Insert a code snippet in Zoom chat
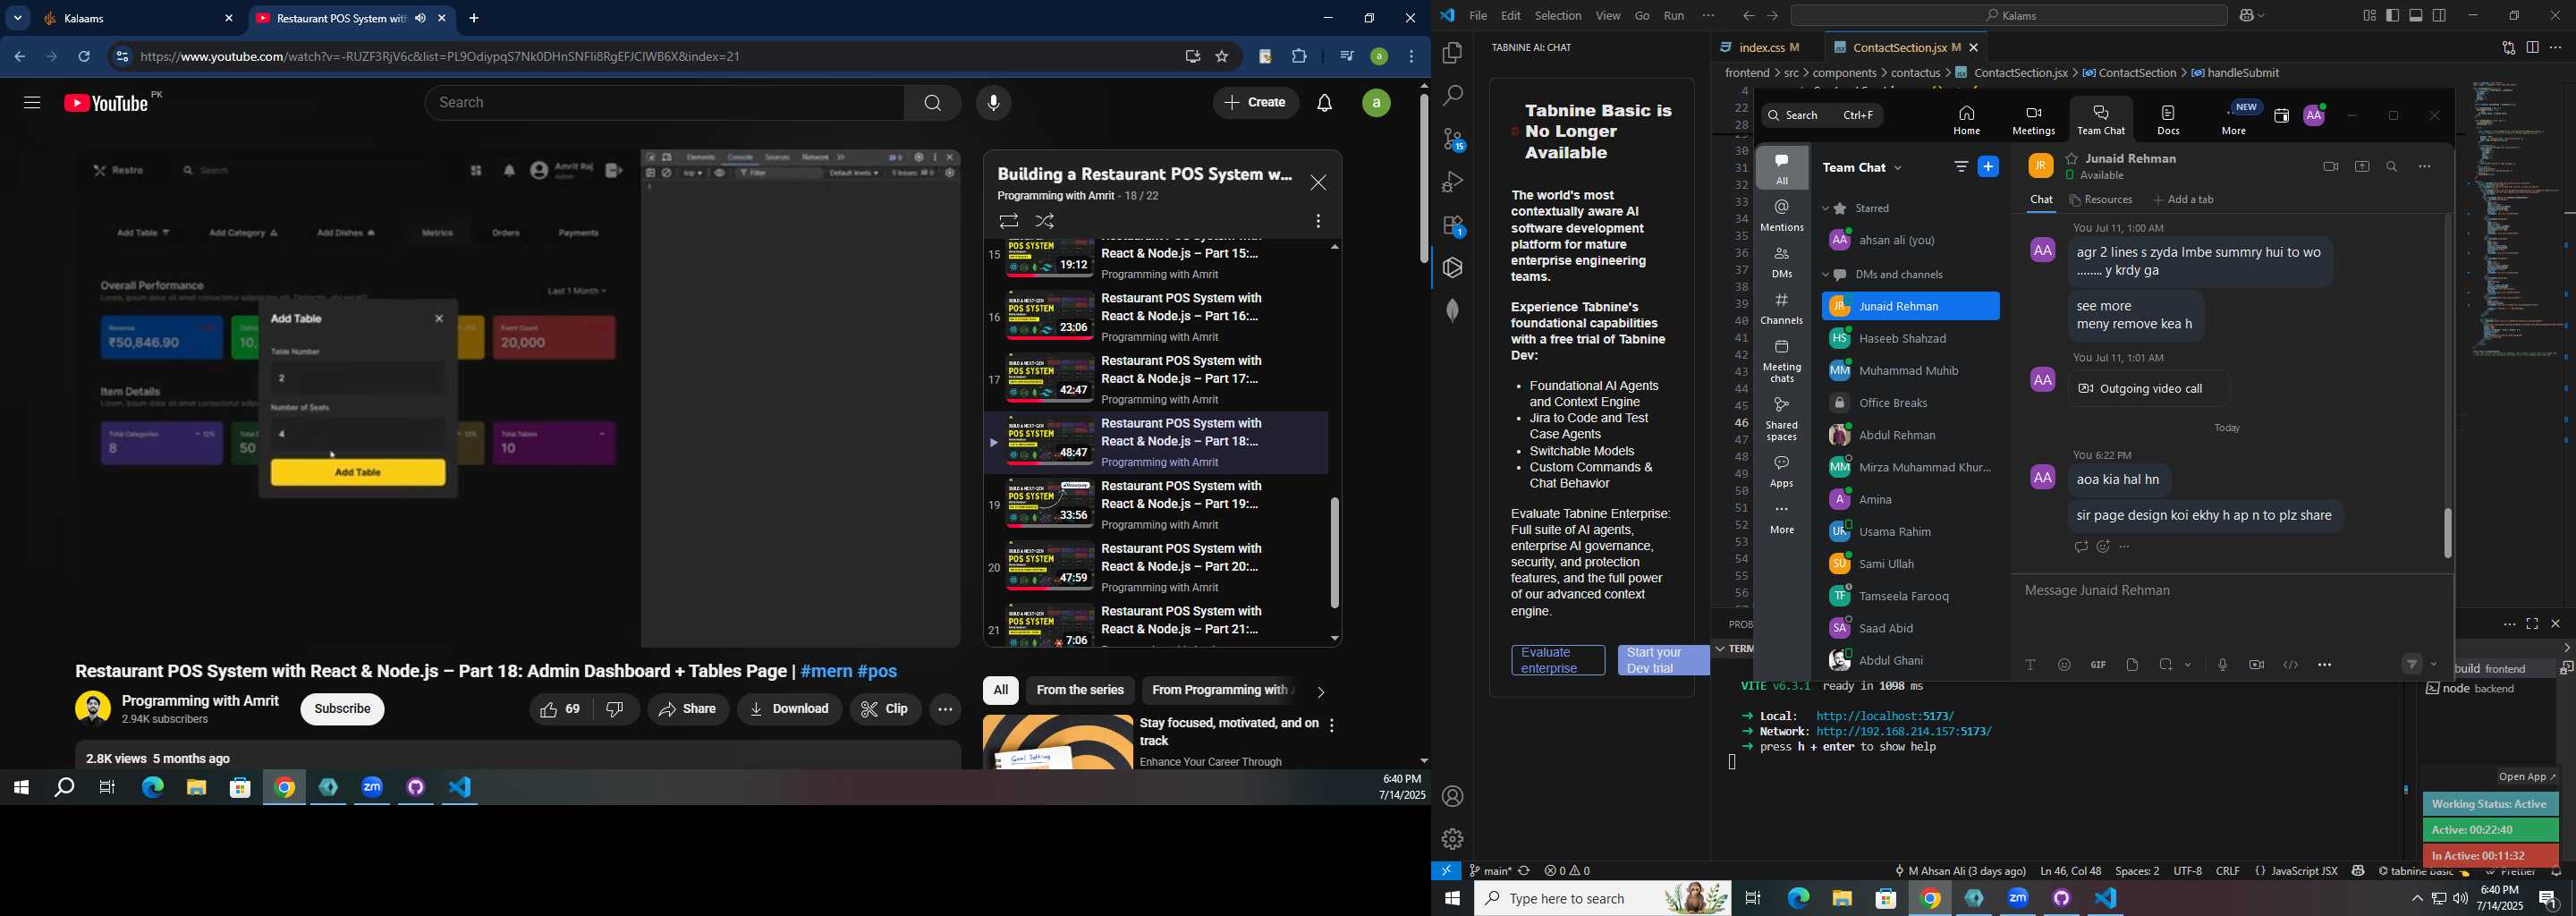The image size is (2576, 916). [2290, 665]
